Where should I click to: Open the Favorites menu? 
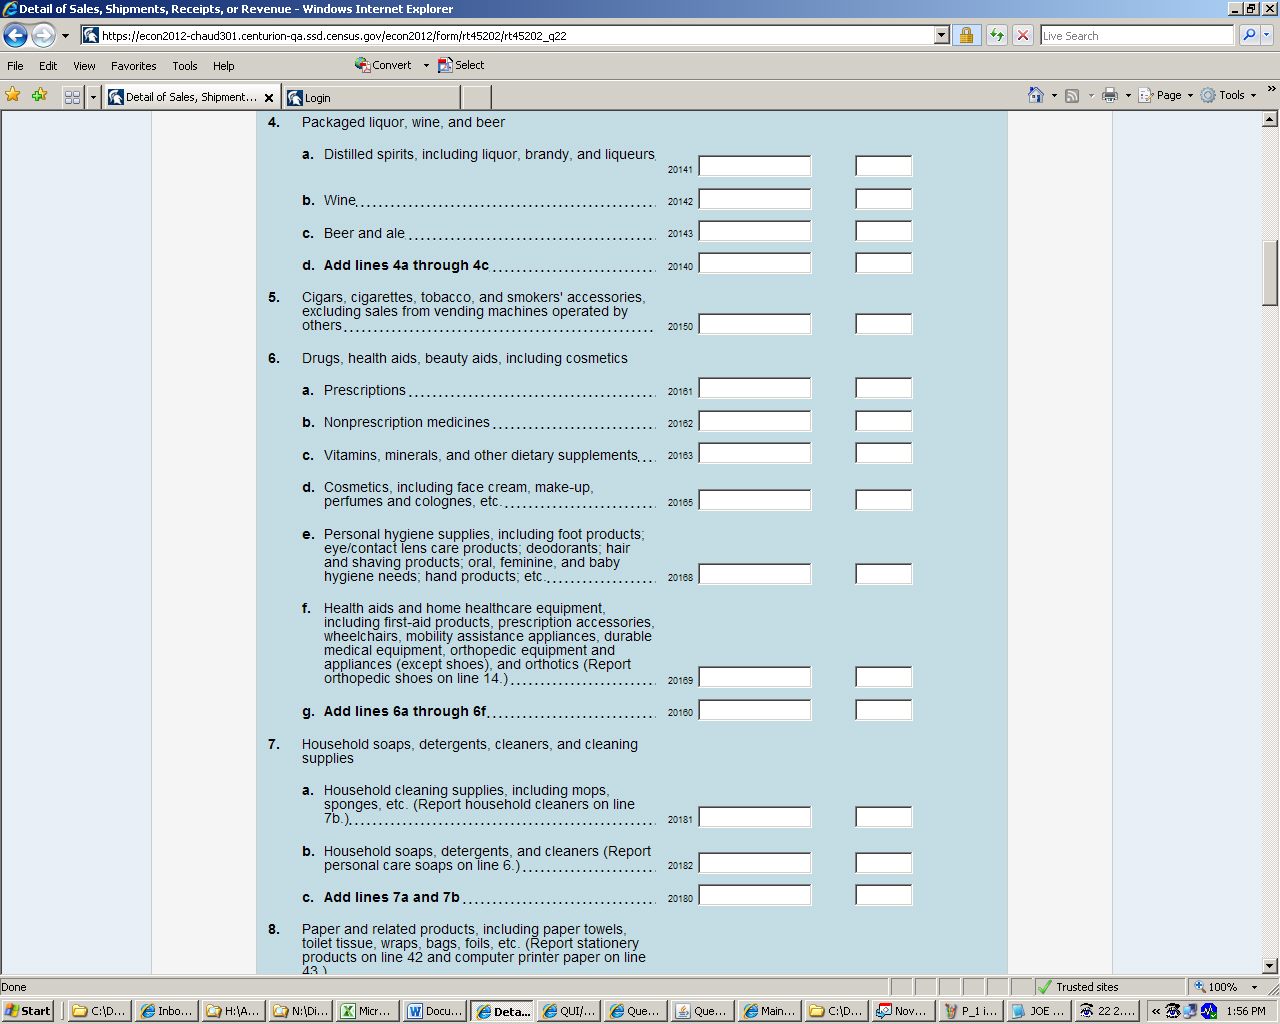pyautogui.click(x=133, y=66)
